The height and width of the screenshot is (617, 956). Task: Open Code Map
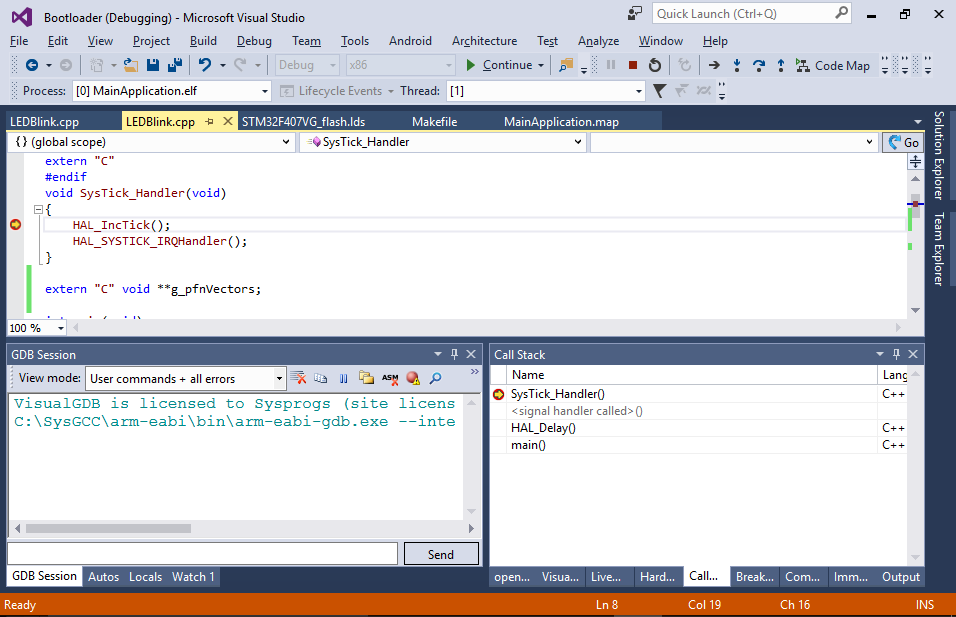[x=833, y=65]
